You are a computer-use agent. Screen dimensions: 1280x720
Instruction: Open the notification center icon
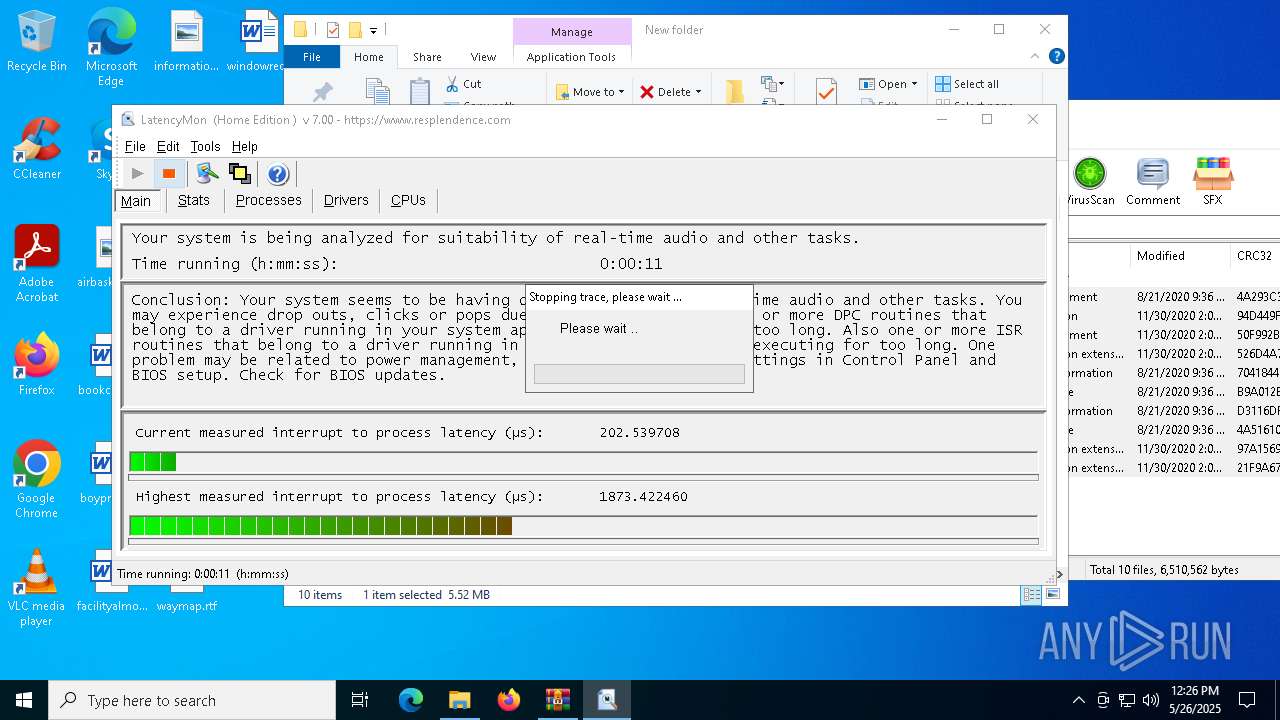pos(1247,700)
